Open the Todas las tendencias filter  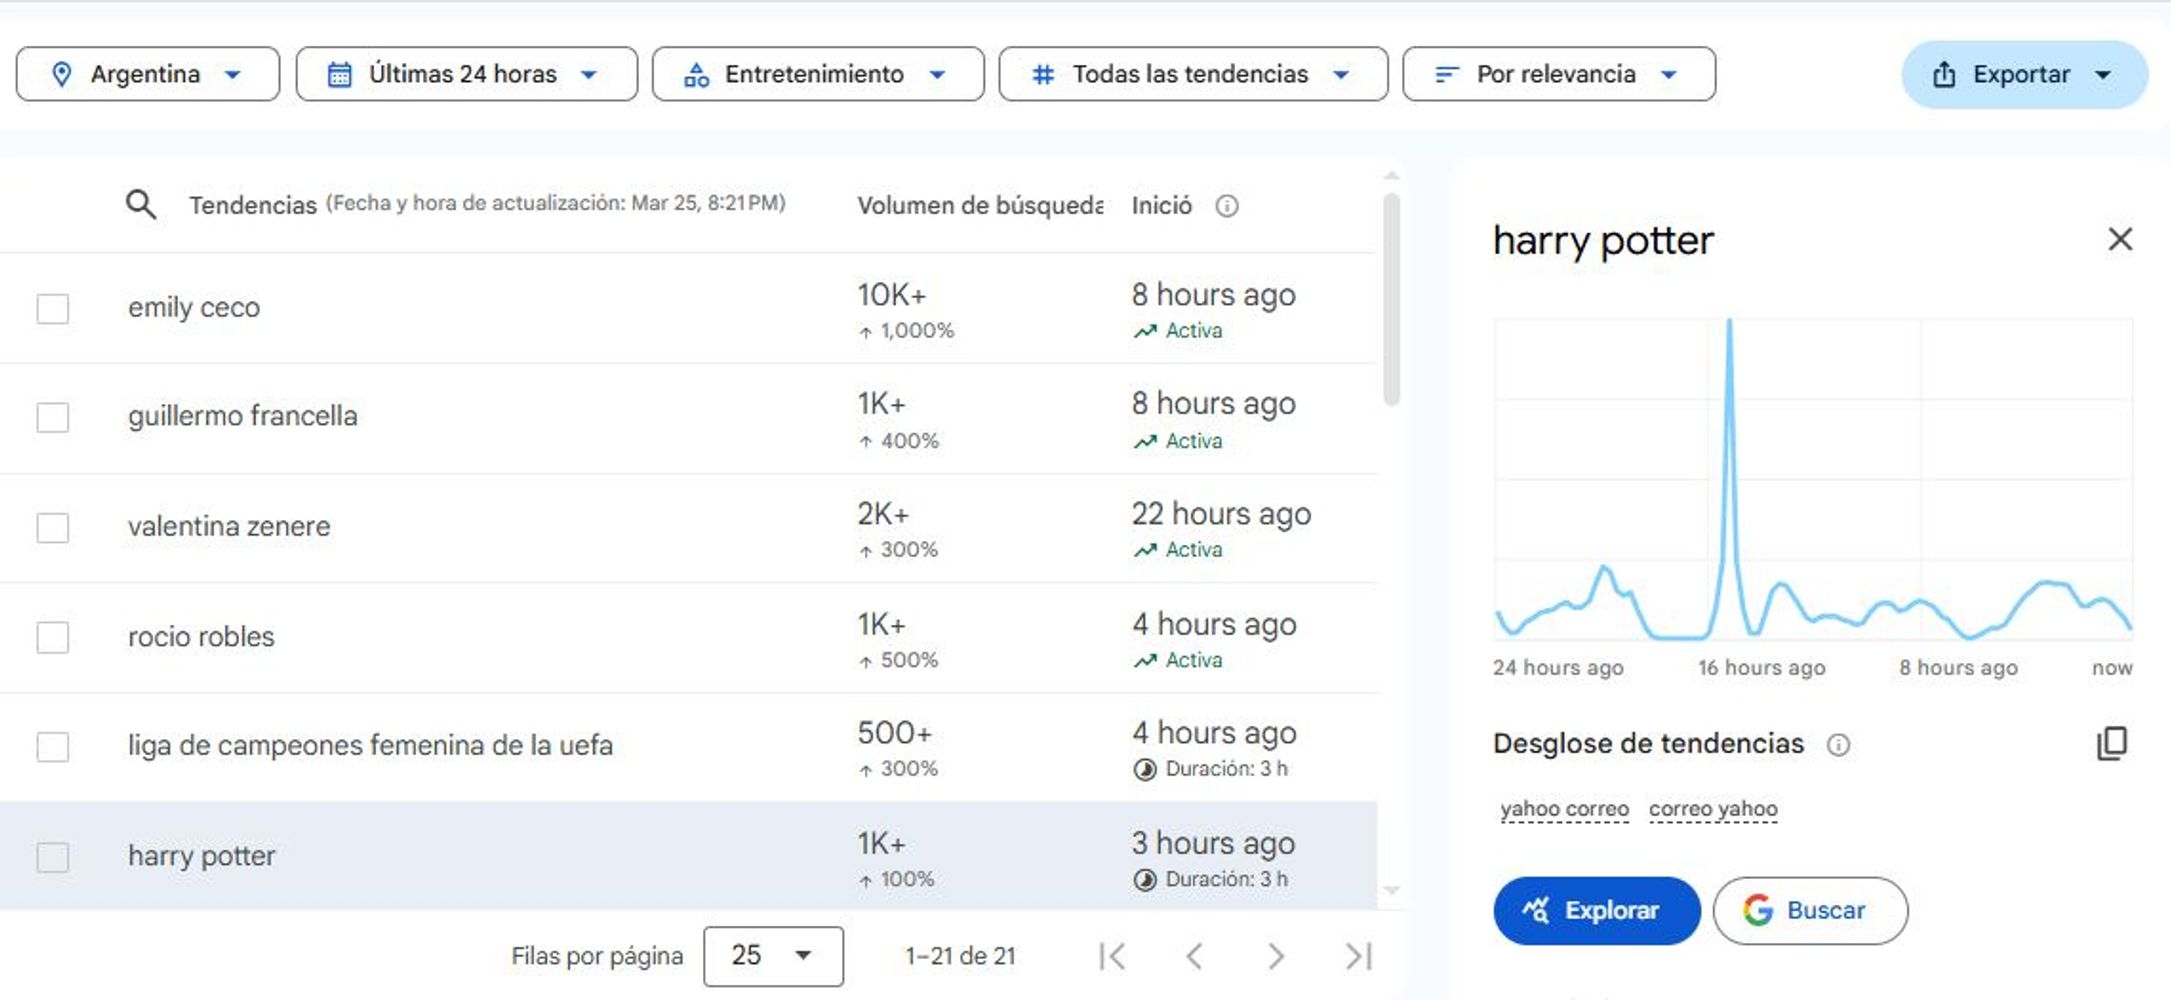point(1193,74)
